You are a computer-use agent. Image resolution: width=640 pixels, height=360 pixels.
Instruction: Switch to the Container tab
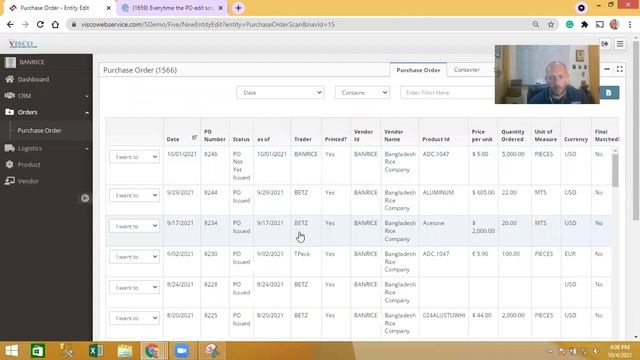[x=467, y=70]
